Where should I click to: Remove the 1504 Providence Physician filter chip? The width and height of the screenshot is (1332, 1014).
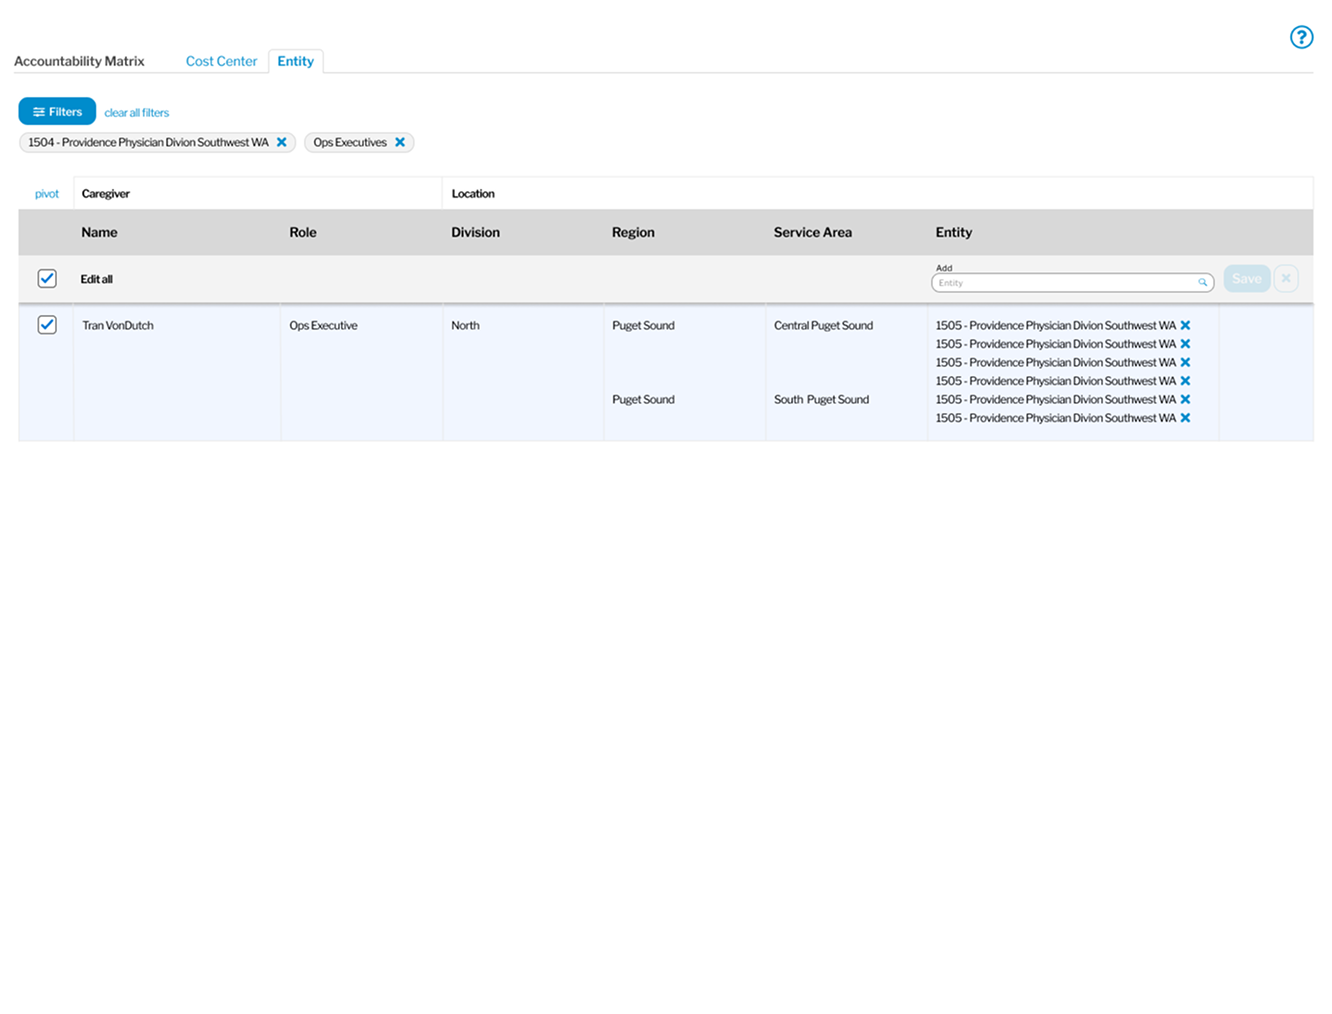click(x=282, y=142)
